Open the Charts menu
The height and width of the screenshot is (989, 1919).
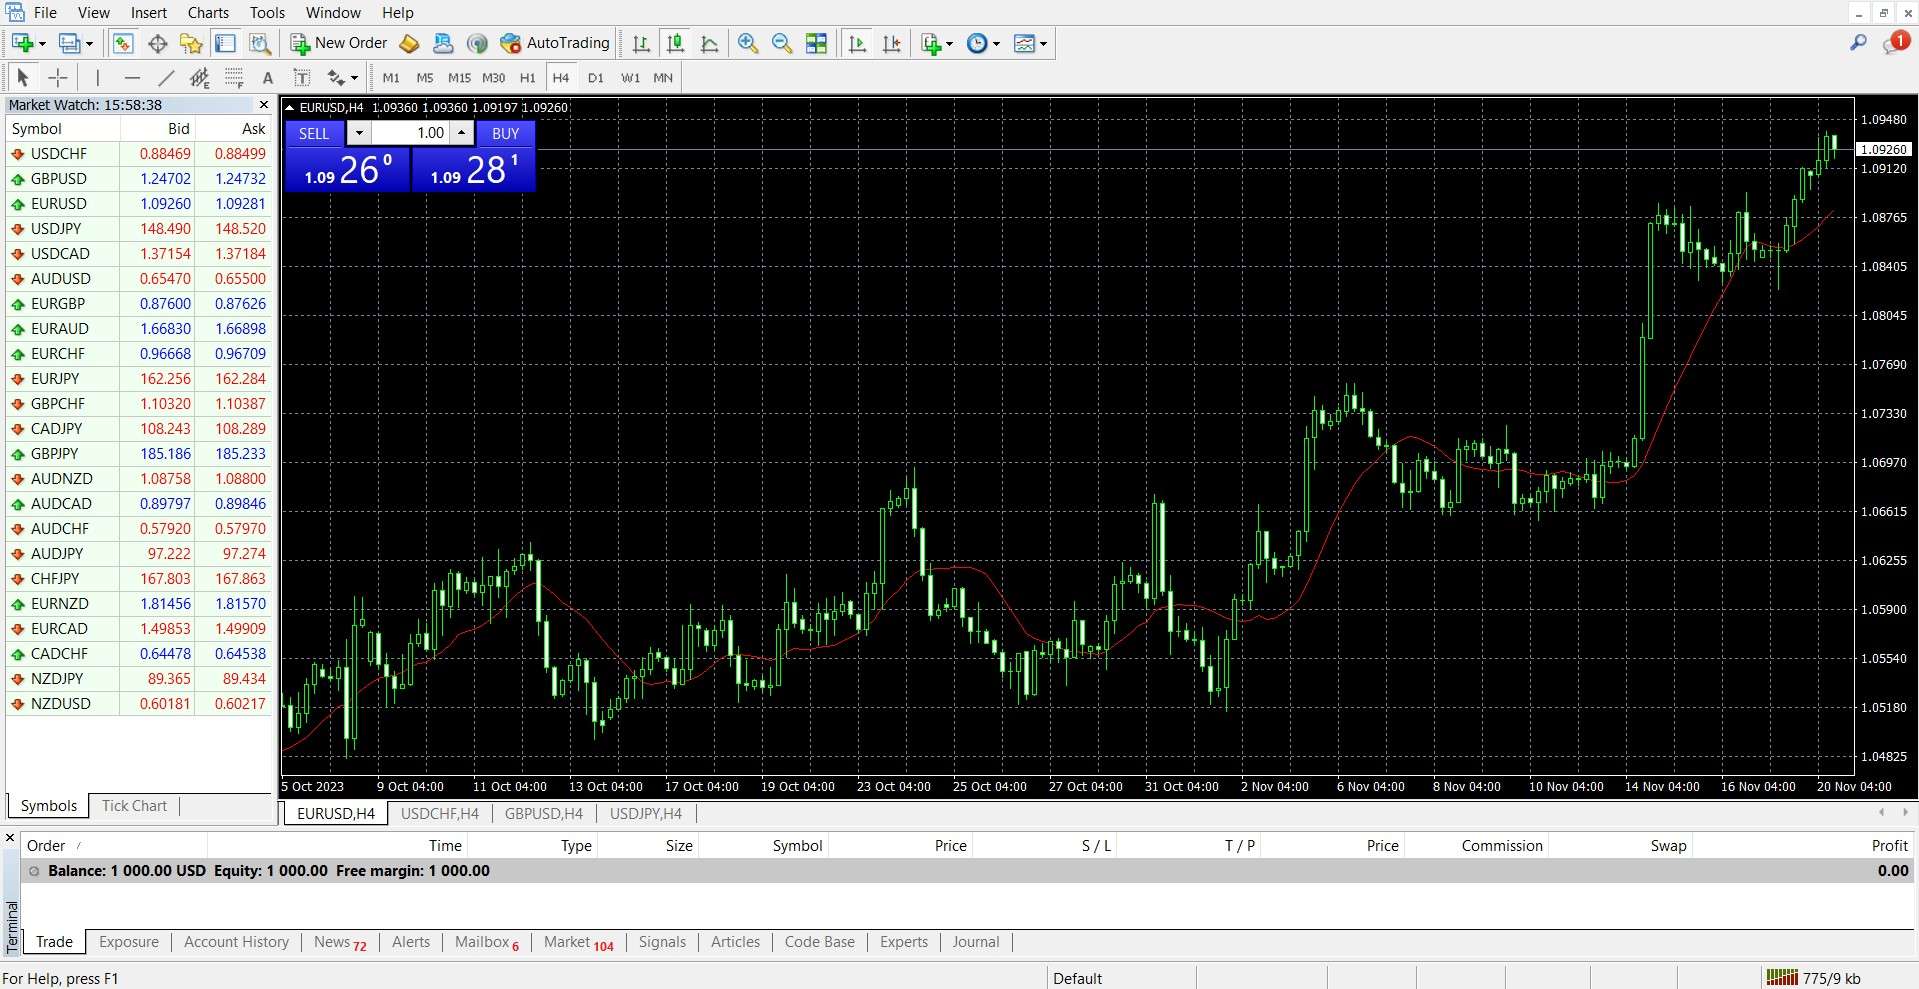click(208, 13)
